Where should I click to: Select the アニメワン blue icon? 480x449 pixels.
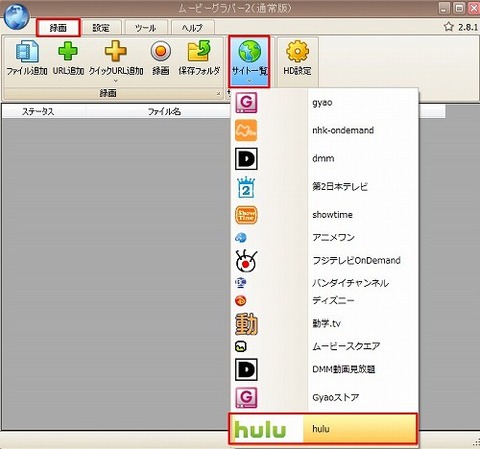(241, 238)
